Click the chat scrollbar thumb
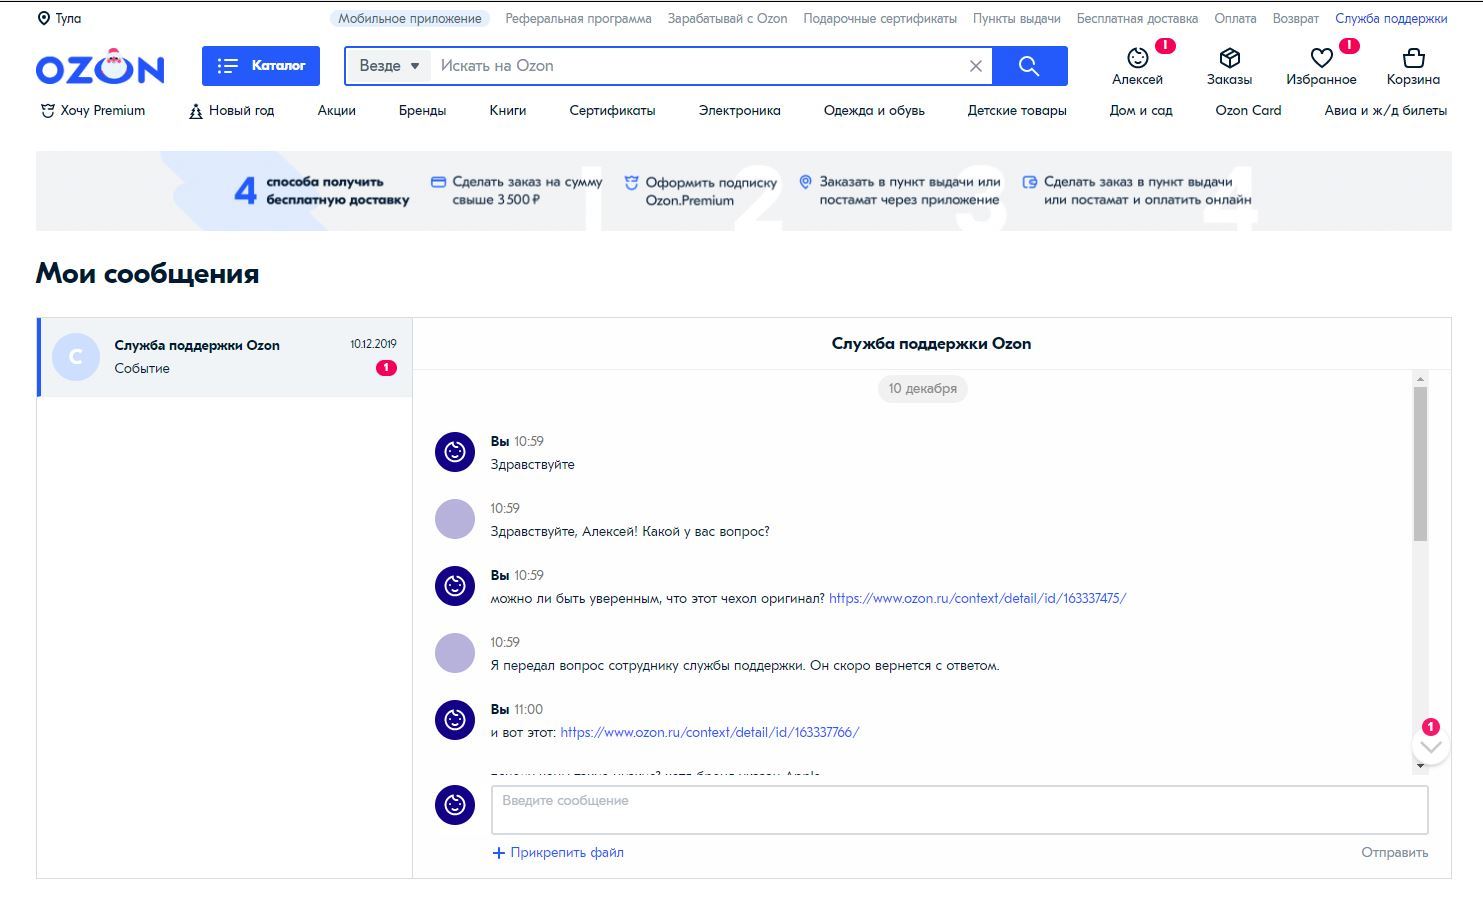 1420,465
